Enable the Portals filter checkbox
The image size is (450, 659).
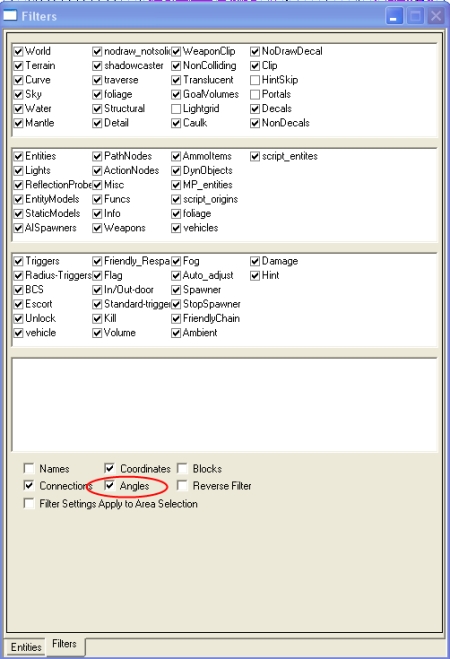click(255, 95)
